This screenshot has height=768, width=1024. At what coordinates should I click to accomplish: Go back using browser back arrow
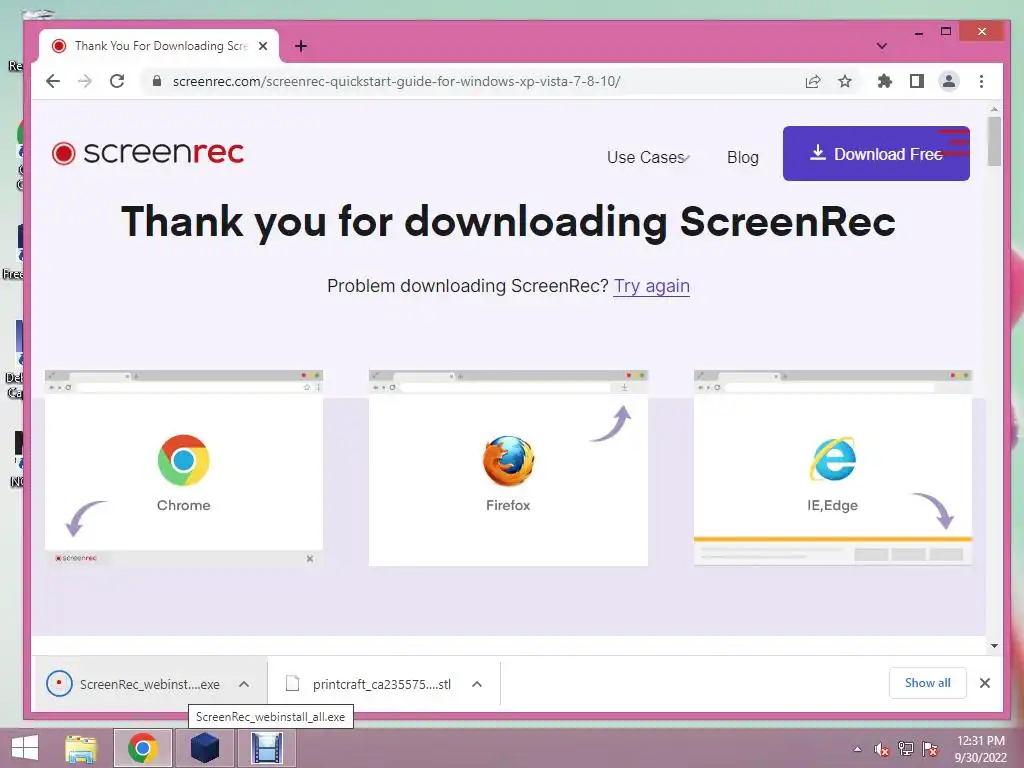54,81
